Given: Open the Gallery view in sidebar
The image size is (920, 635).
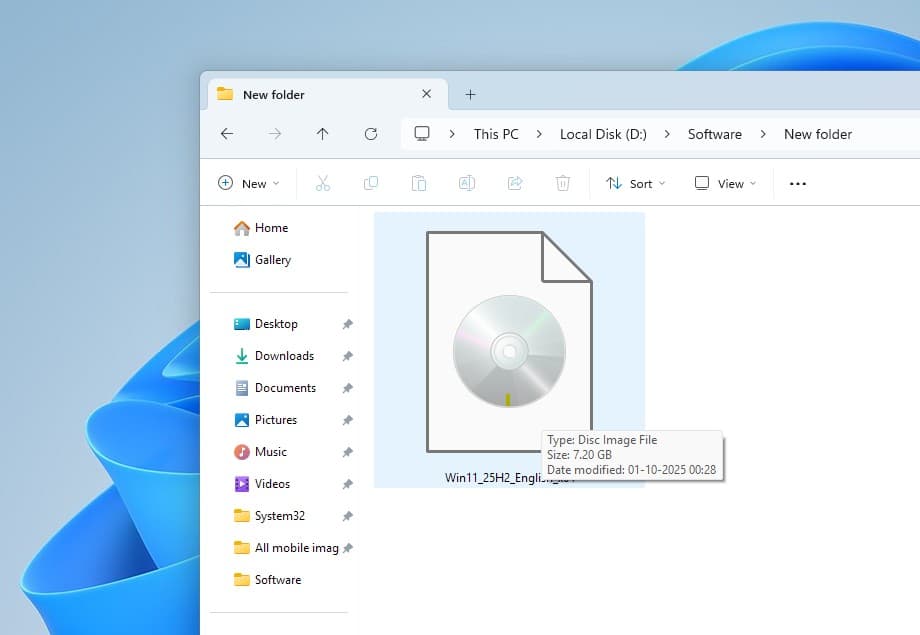Looking at the screenshot, I should 271,259.
